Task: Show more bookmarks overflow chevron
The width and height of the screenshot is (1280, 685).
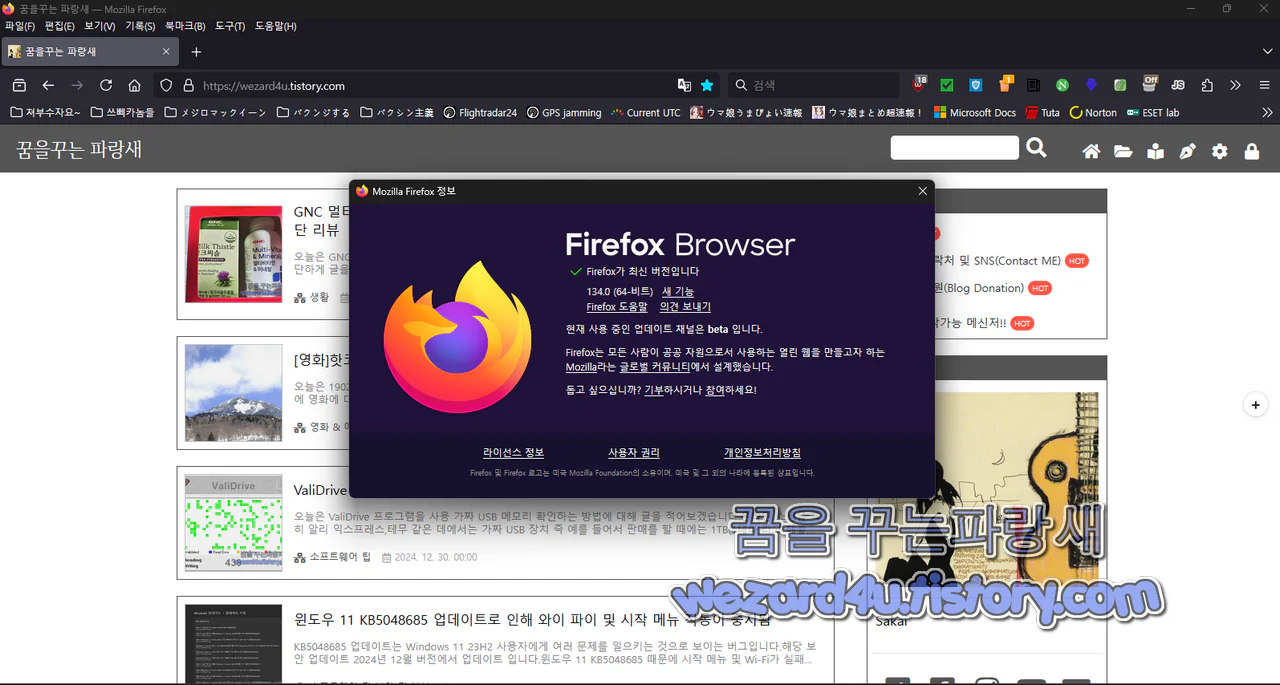Action: click(1268, 113)
